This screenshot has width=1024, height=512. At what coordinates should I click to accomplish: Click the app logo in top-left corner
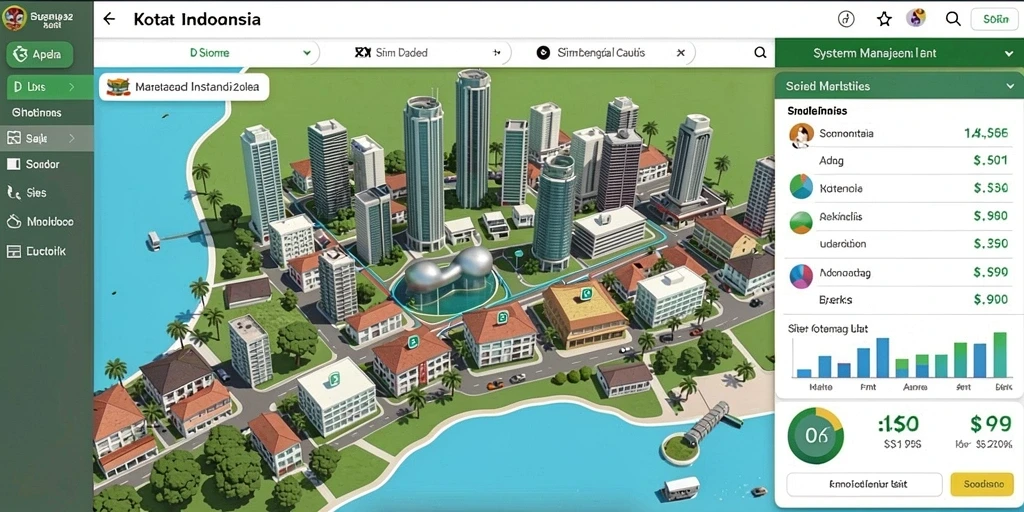pyautogui.click(x=14, y=18)
